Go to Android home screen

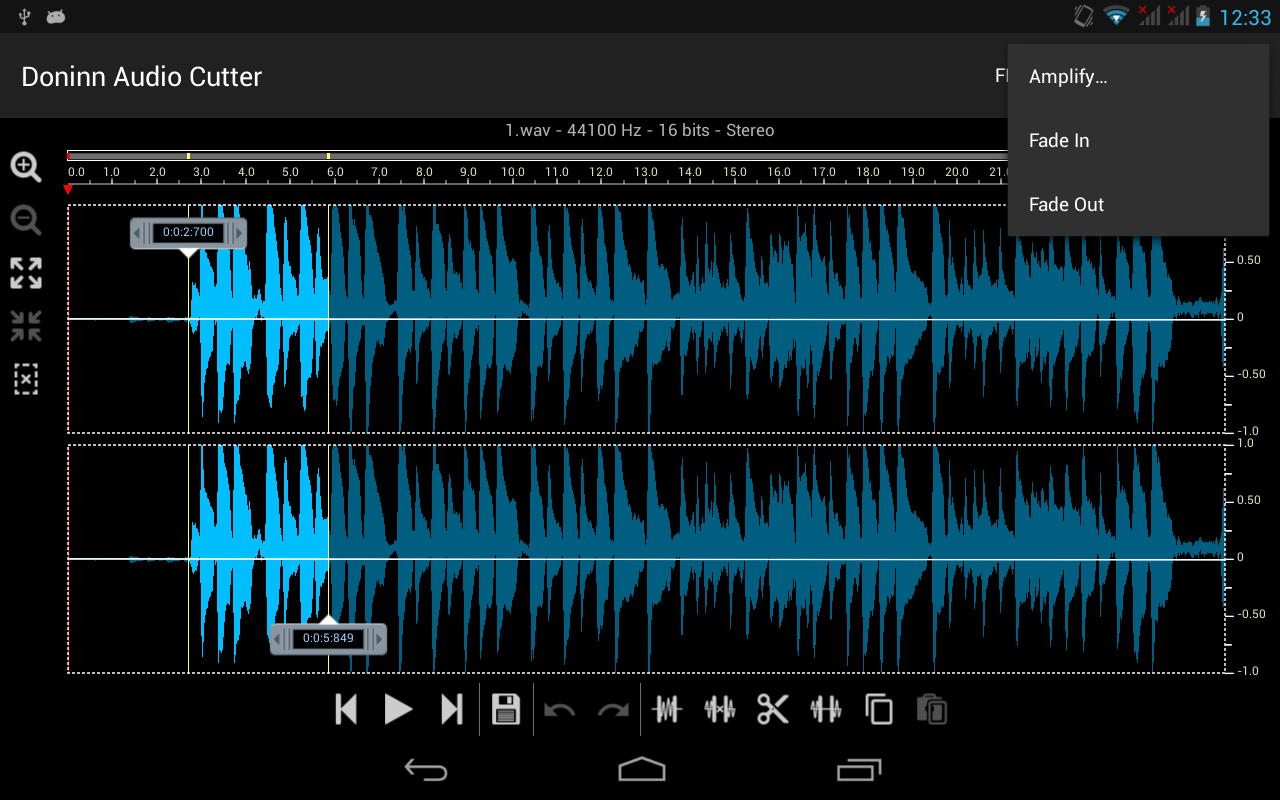(641, 769)
